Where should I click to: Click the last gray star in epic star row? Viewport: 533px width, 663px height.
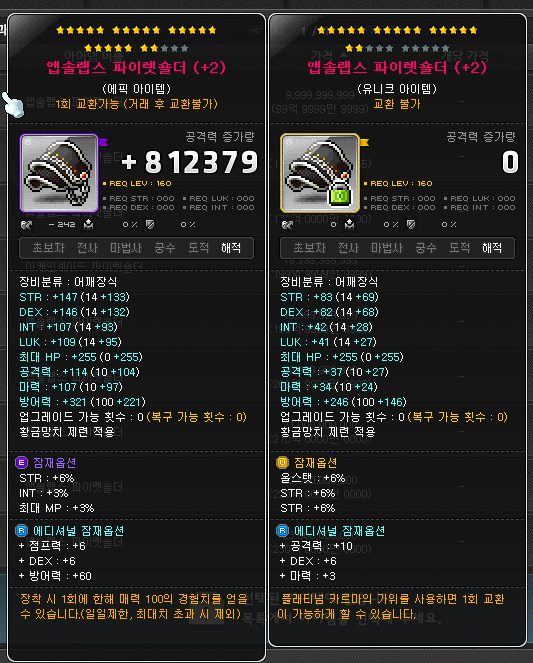tap(185, 48)
